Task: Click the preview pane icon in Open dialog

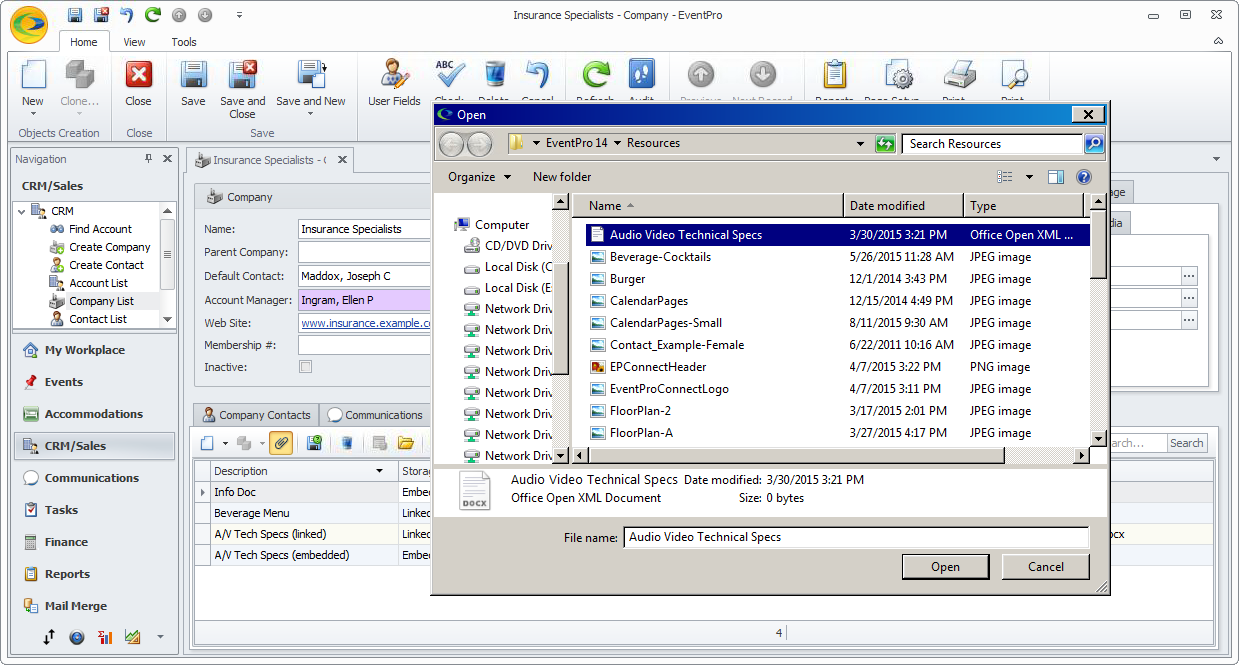Action: click(1055, 177)
